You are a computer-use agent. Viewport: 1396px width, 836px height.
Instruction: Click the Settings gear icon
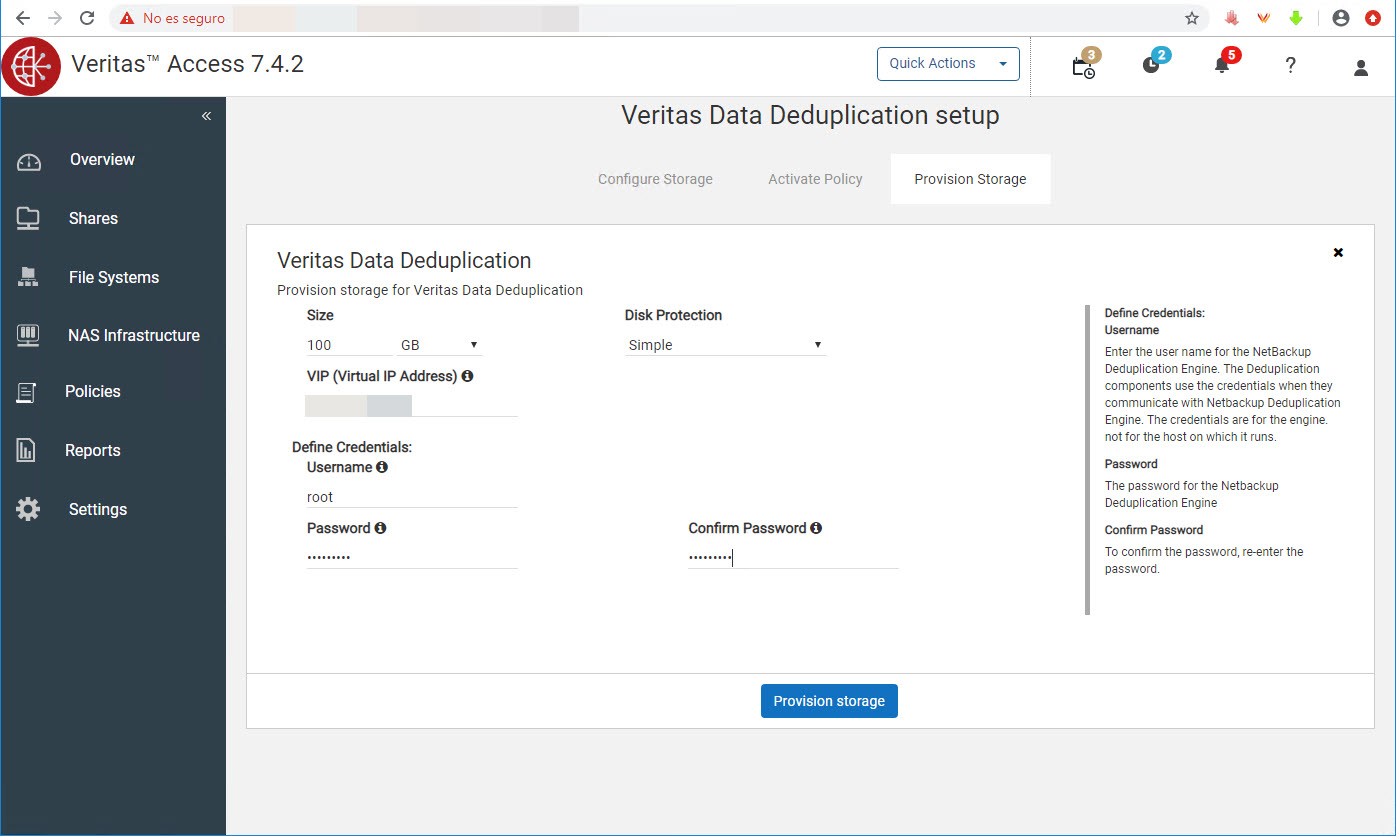(x=28, y=509)
